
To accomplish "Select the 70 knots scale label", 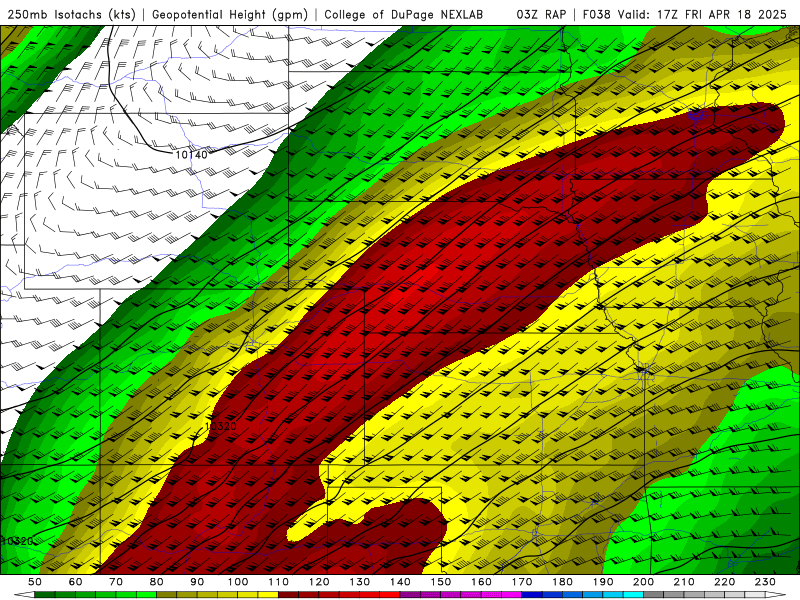I will click(116, 582).
